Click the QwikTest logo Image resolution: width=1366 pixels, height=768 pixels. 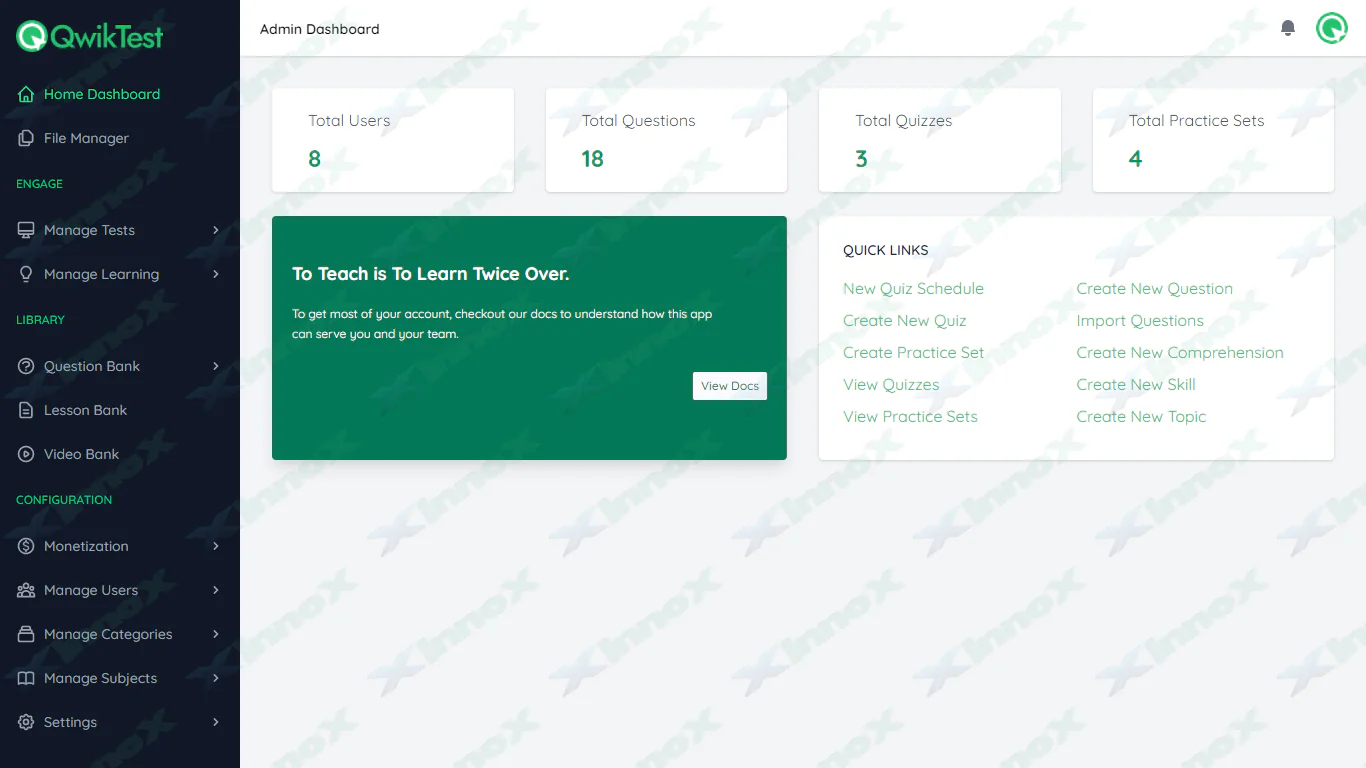pos(90,37)
